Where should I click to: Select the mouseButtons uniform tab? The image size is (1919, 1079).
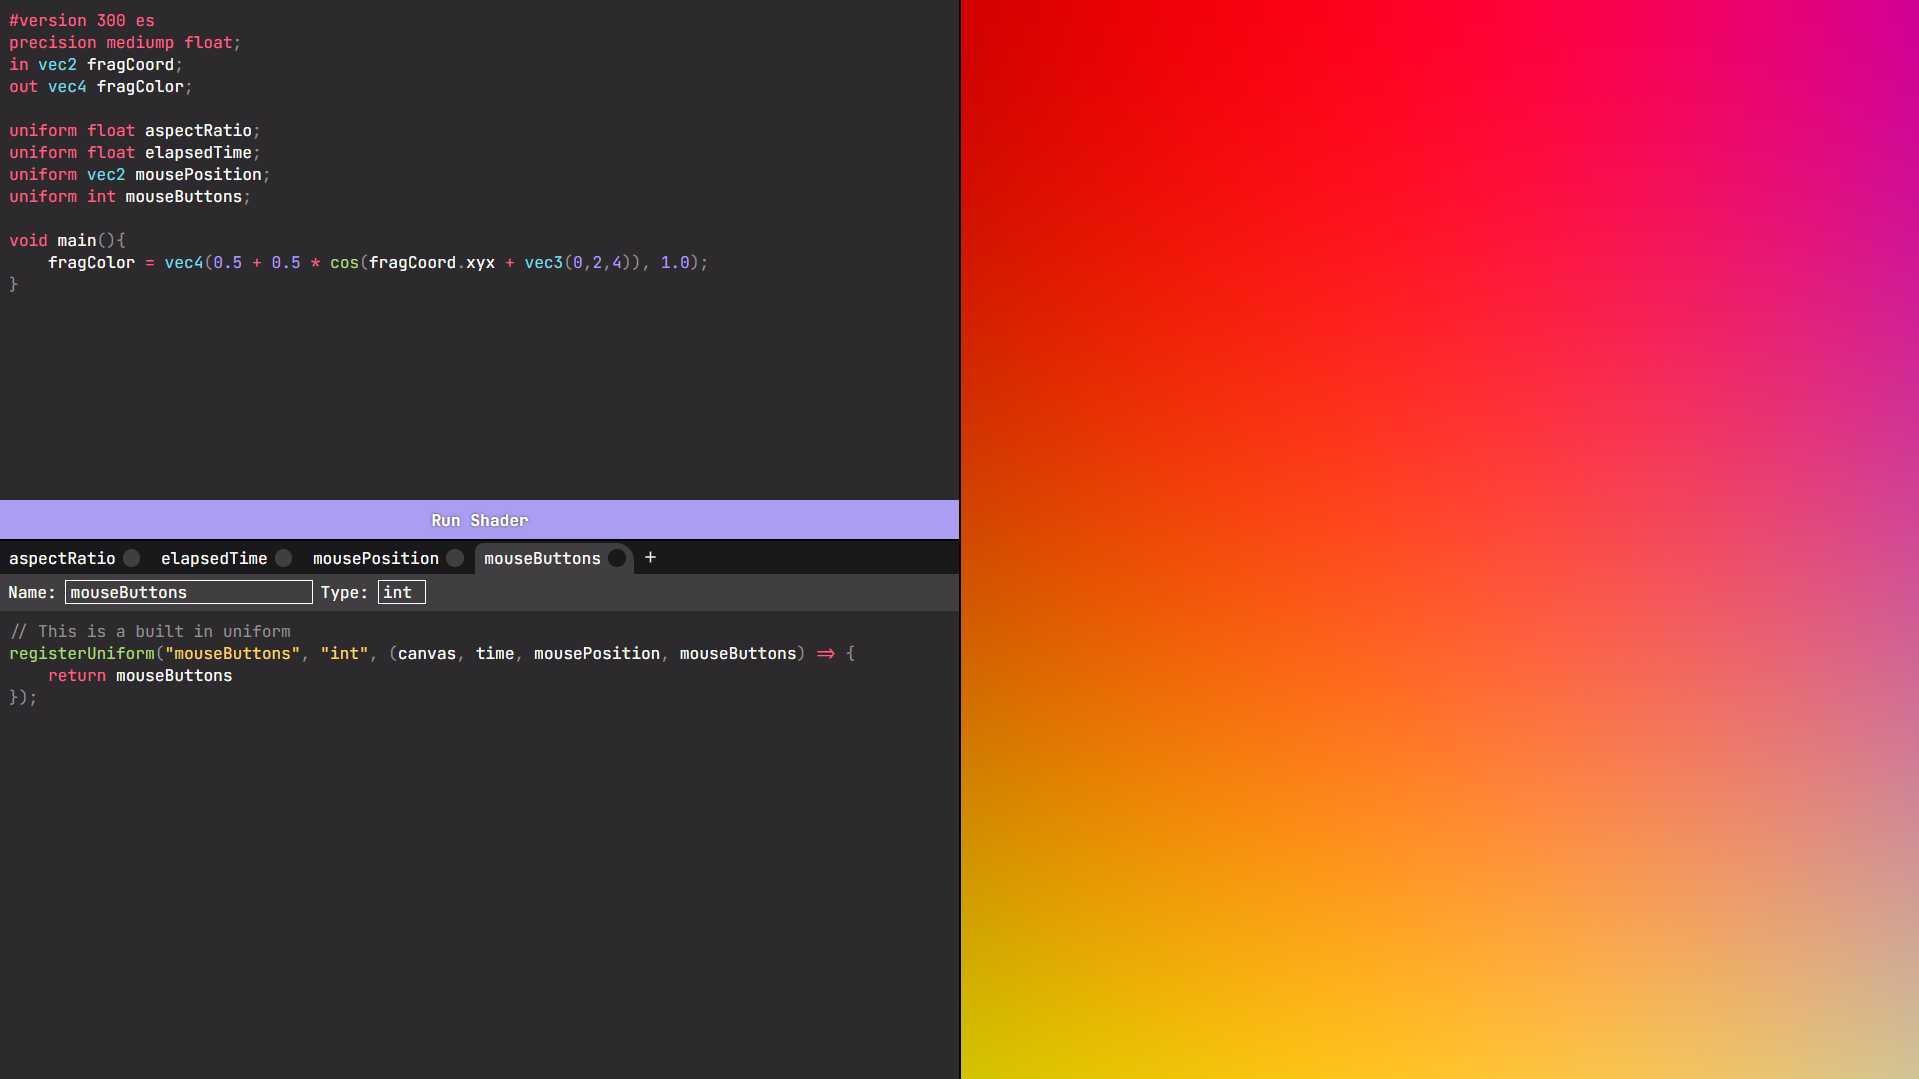542,558
